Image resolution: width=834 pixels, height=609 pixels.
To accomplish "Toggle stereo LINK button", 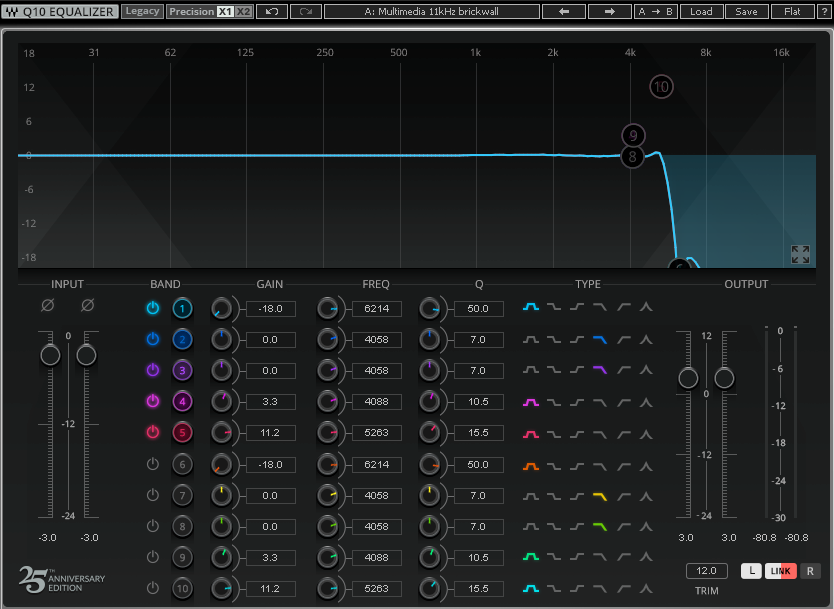I will click(780, 571).
